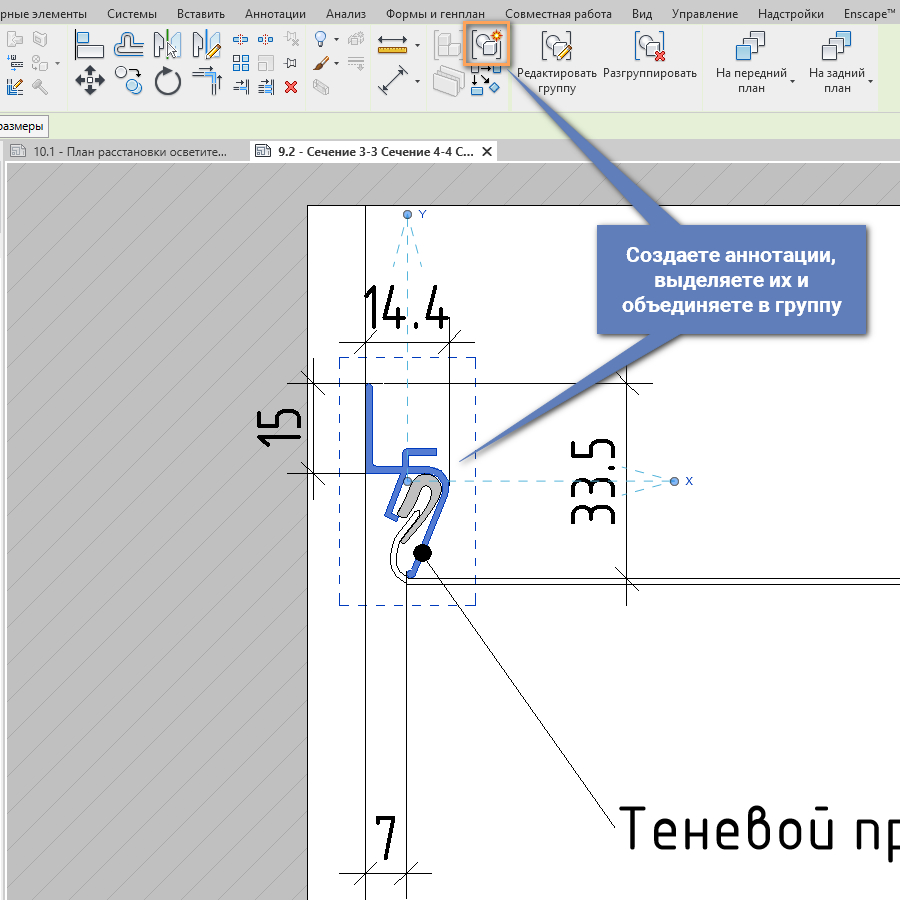
Task: Open the Аннотации ribbon tab
Action: (275, 14)
